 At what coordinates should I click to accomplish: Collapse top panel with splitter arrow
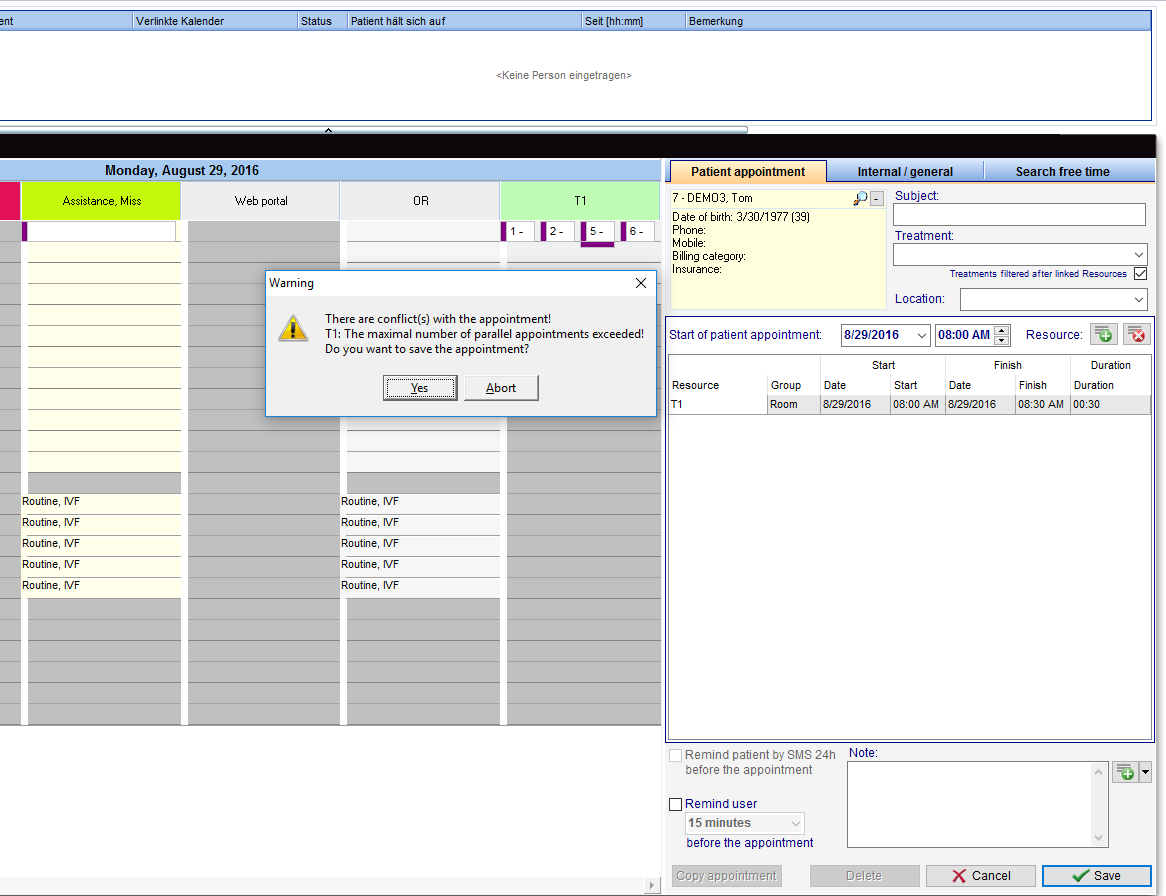[x=328, y=129]
